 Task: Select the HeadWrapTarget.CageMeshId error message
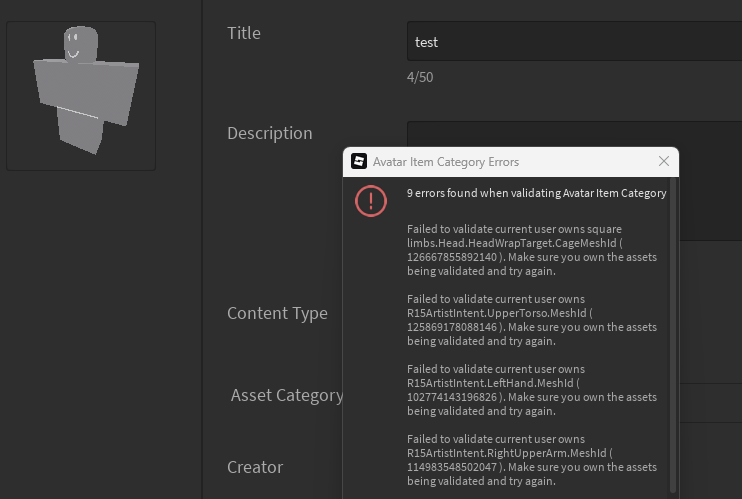(531, 250)
